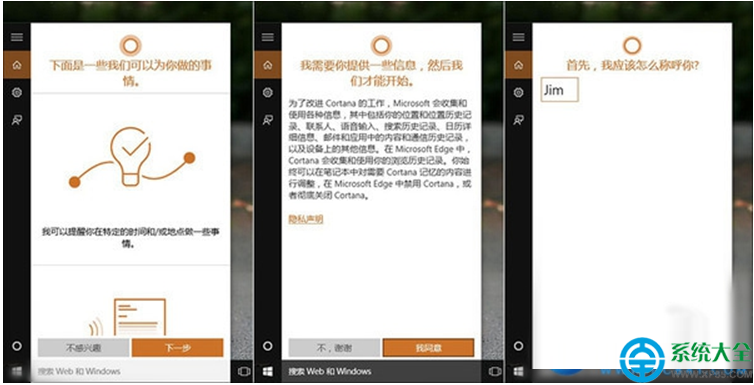Click Cortana circle icon at bottom of first sidebar
This screenshot has width=754, height=385.
pyautogui.click(x=17, y=346)
